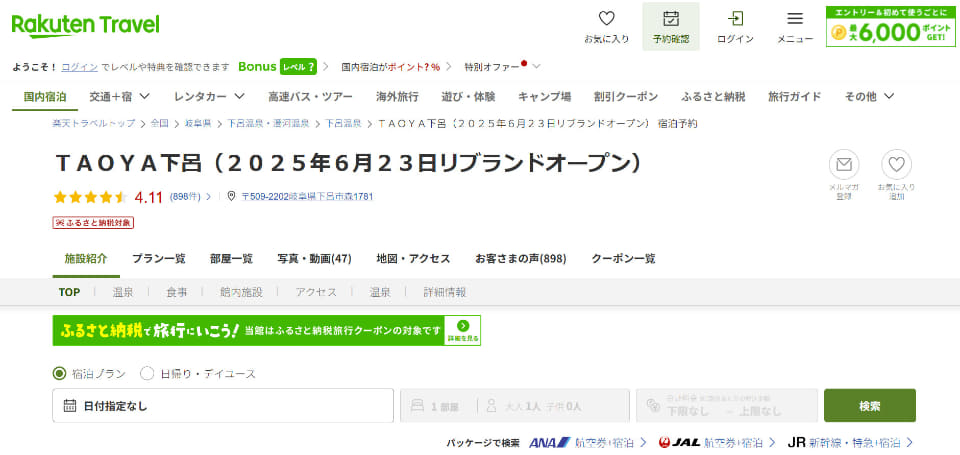Click the メルマガ登録 envelope icon
Screen dimensions: 960x455
point(844,164)
